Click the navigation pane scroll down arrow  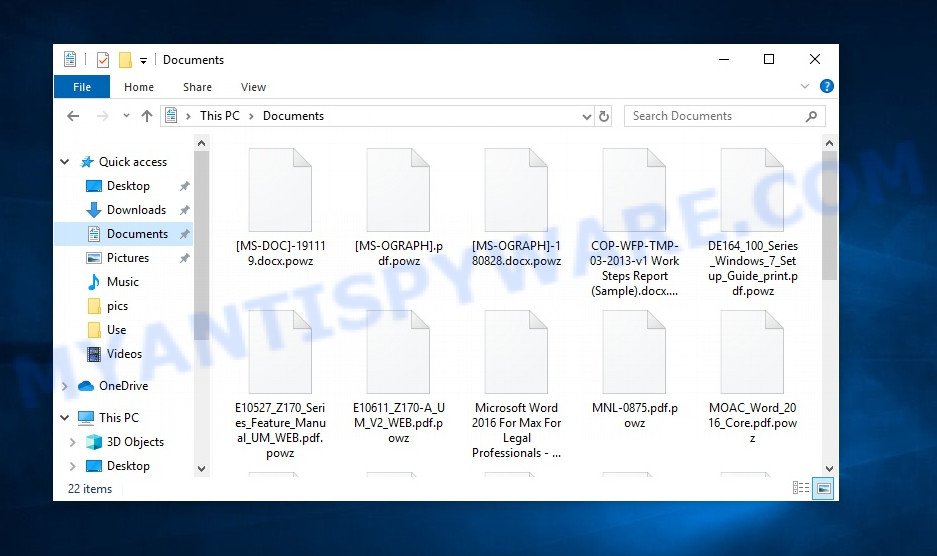pos(201,469)
